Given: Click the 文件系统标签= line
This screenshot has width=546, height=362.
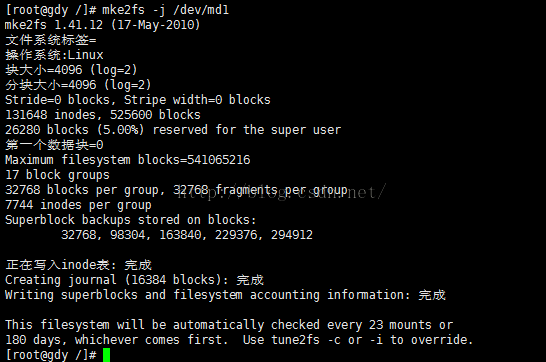Looking at the screenshot, I should 51,40.
